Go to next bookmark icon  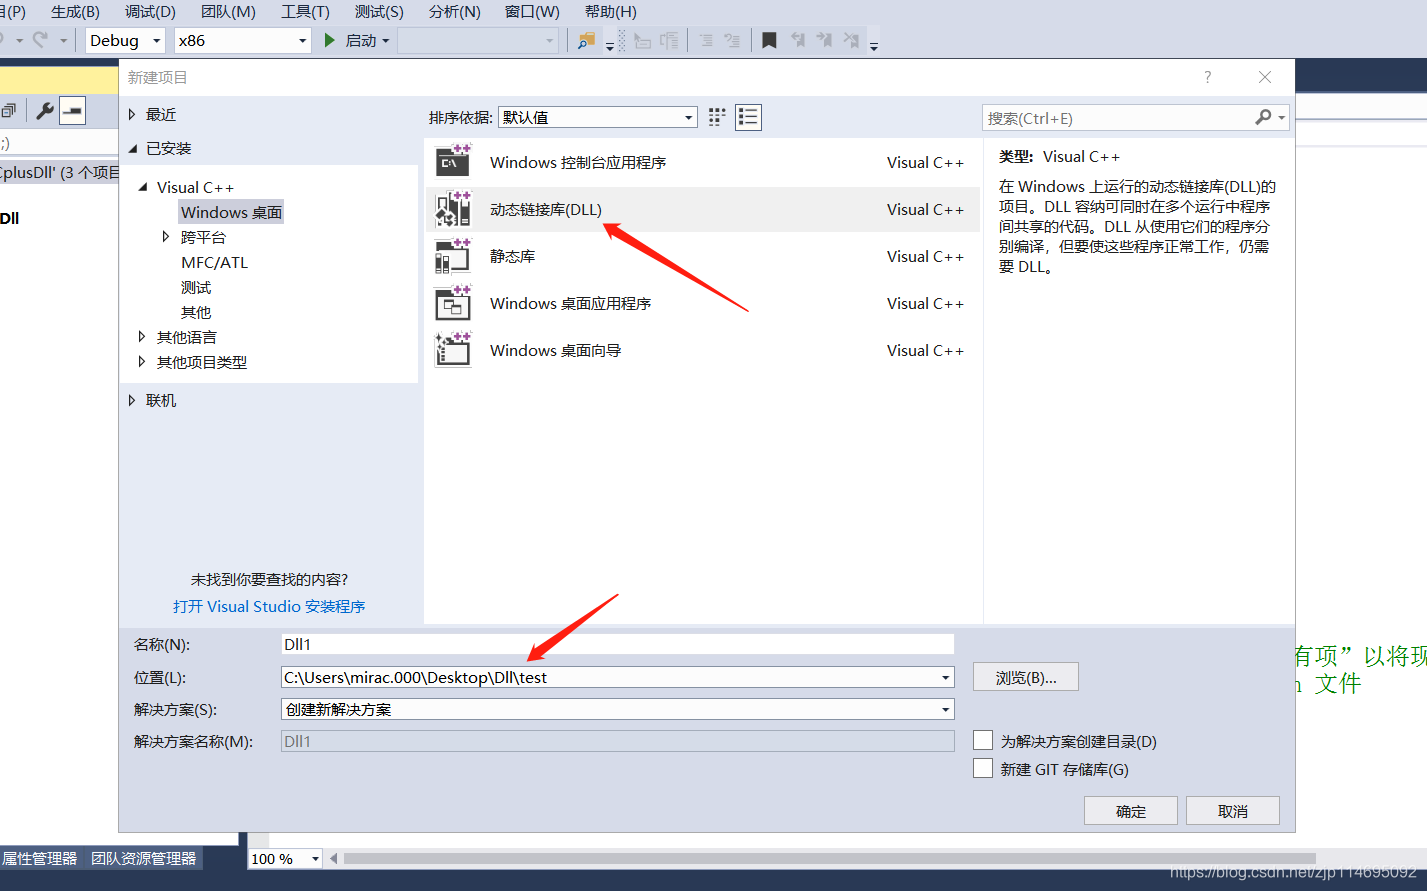[824, 40]
